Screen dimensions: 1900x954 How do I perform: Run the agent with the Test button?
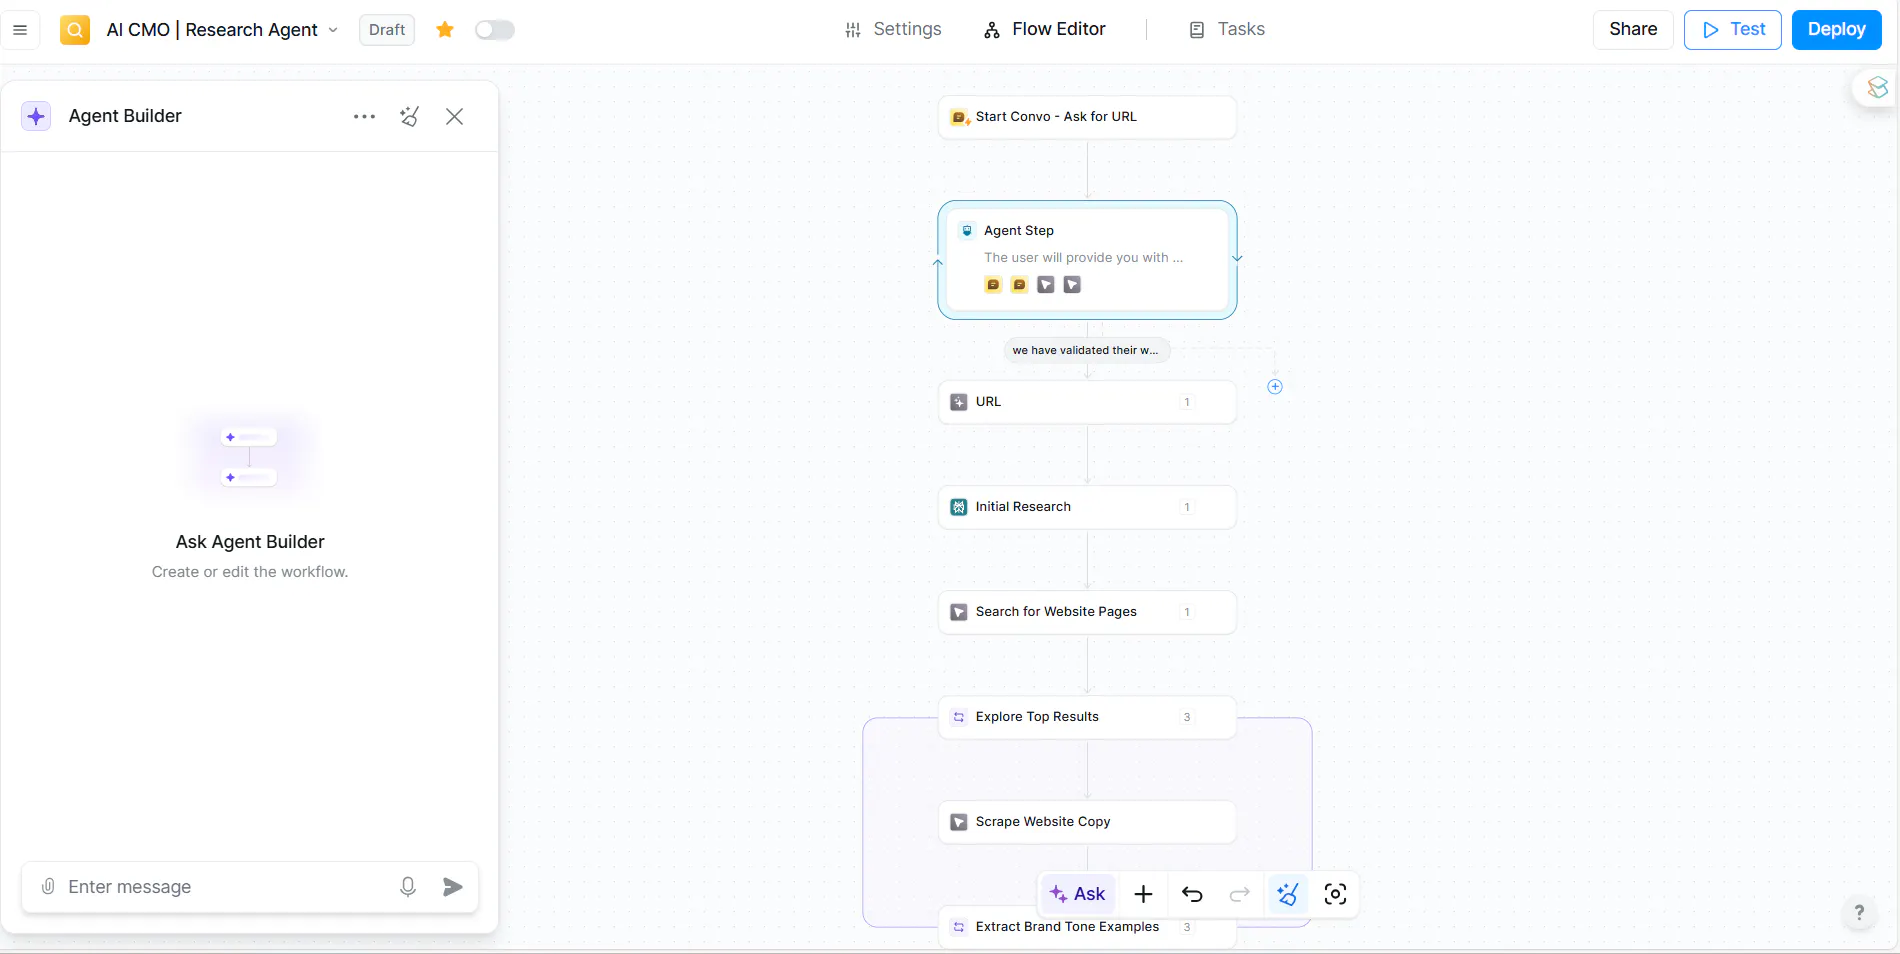click(x=1733, y=30)
